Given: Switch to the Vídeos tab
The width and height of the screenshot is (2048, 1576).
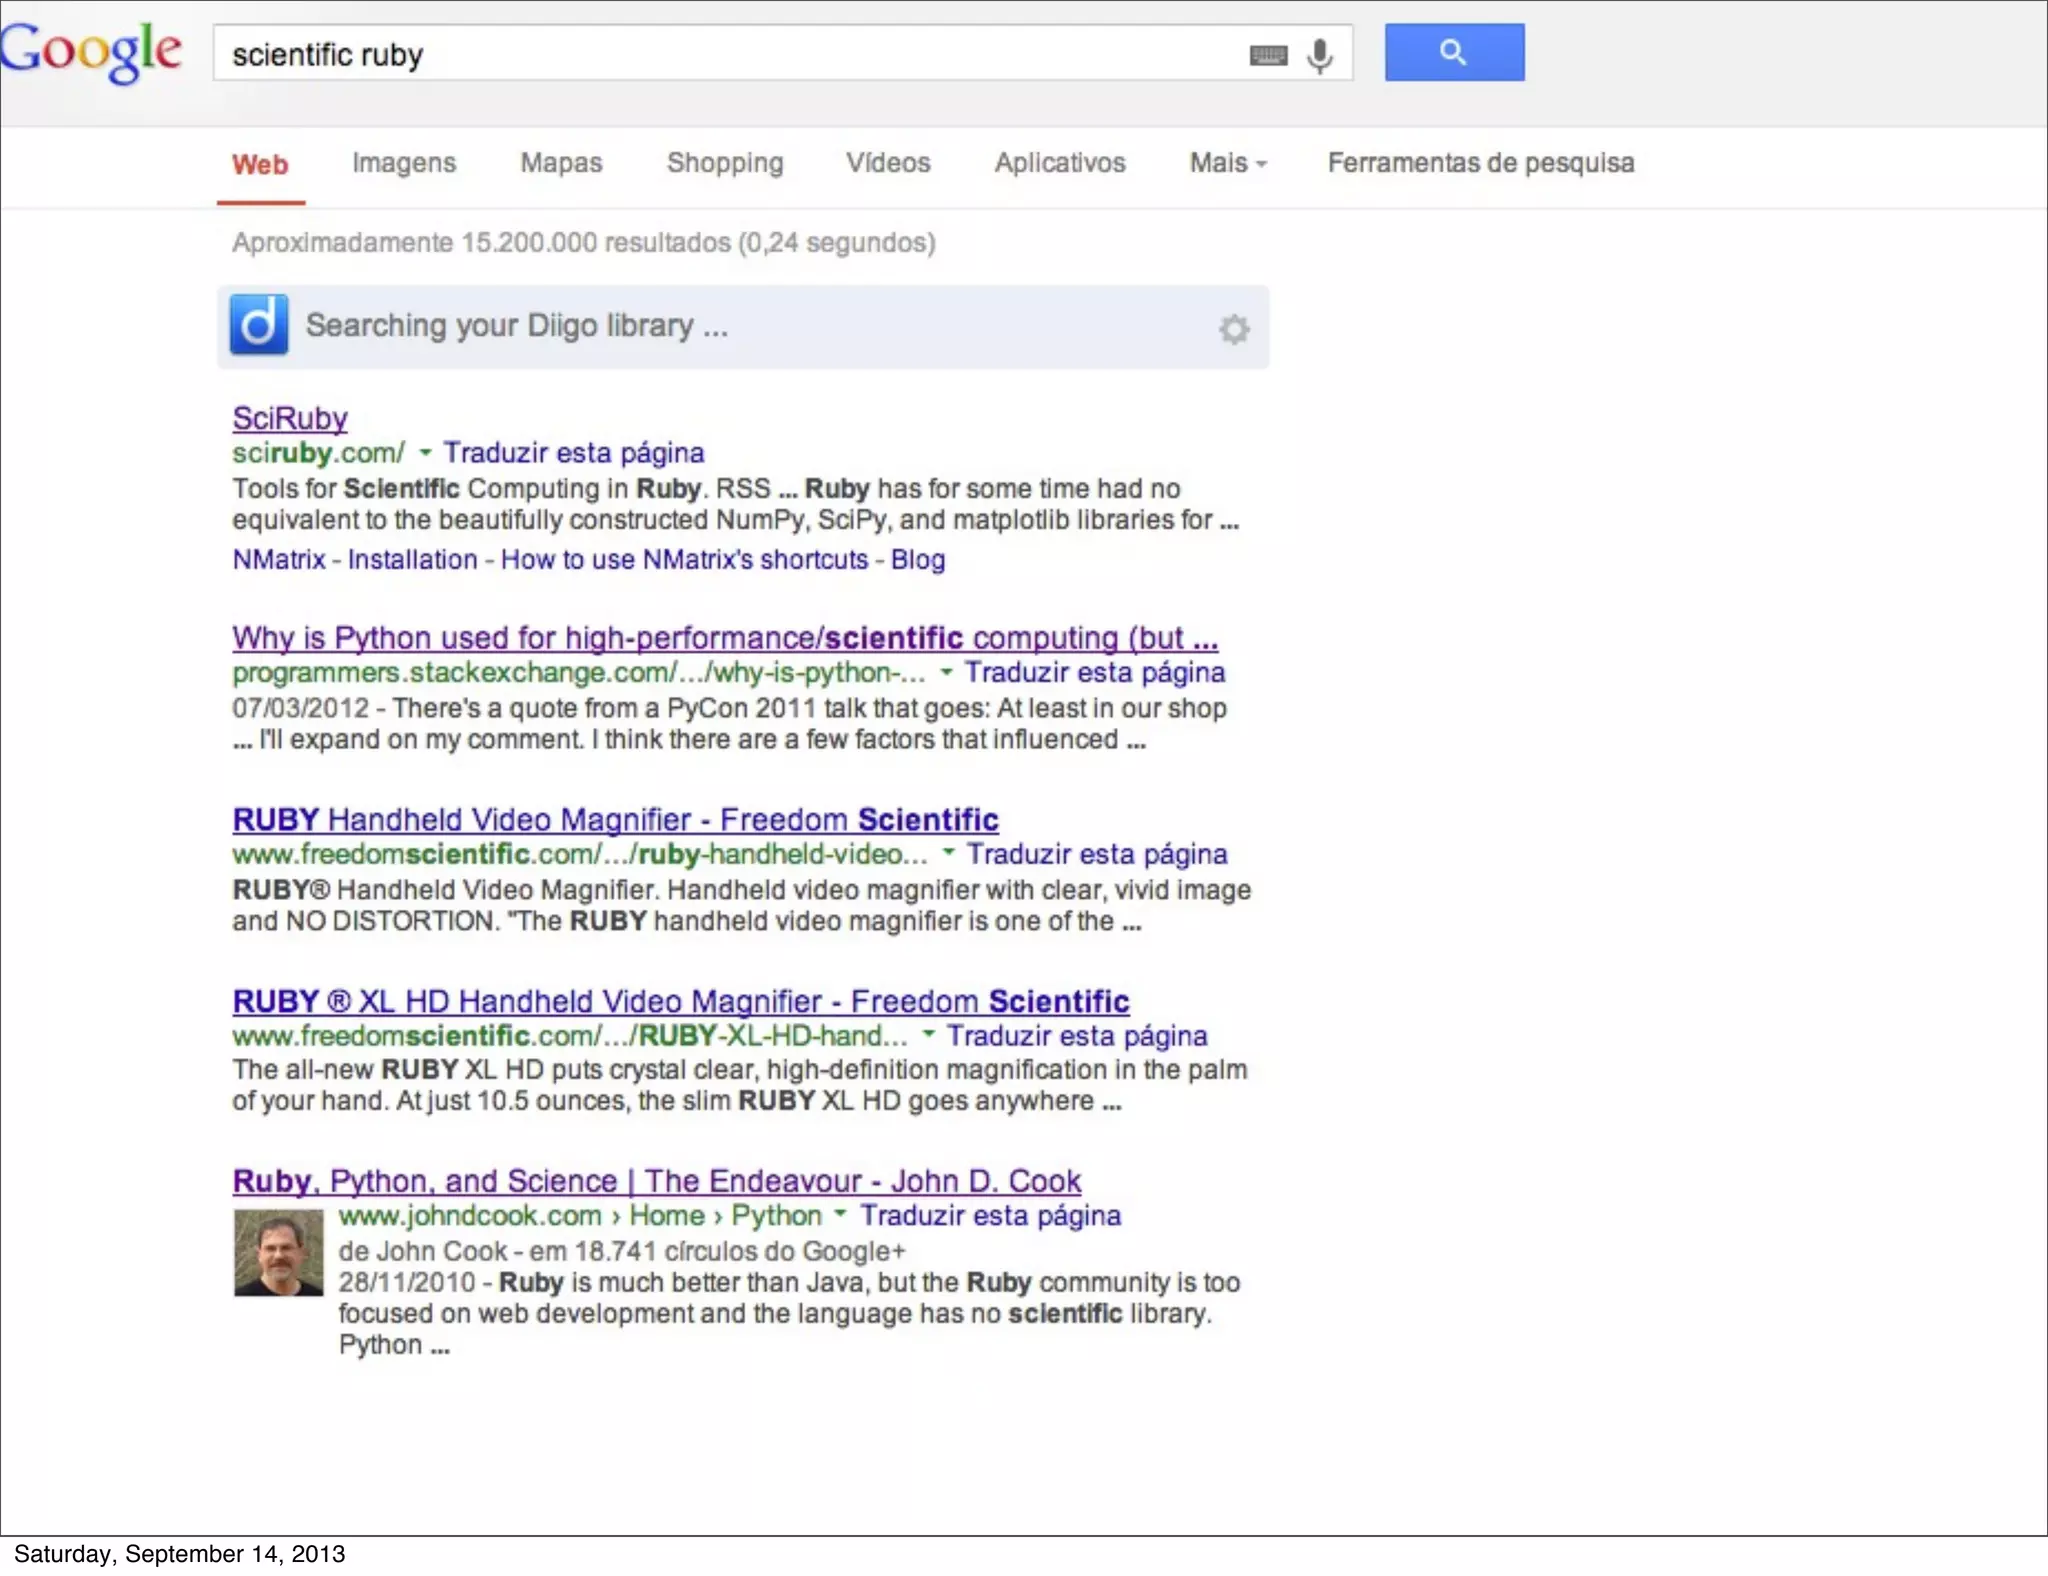Looking at the screenshot, I should pos(888,163).
